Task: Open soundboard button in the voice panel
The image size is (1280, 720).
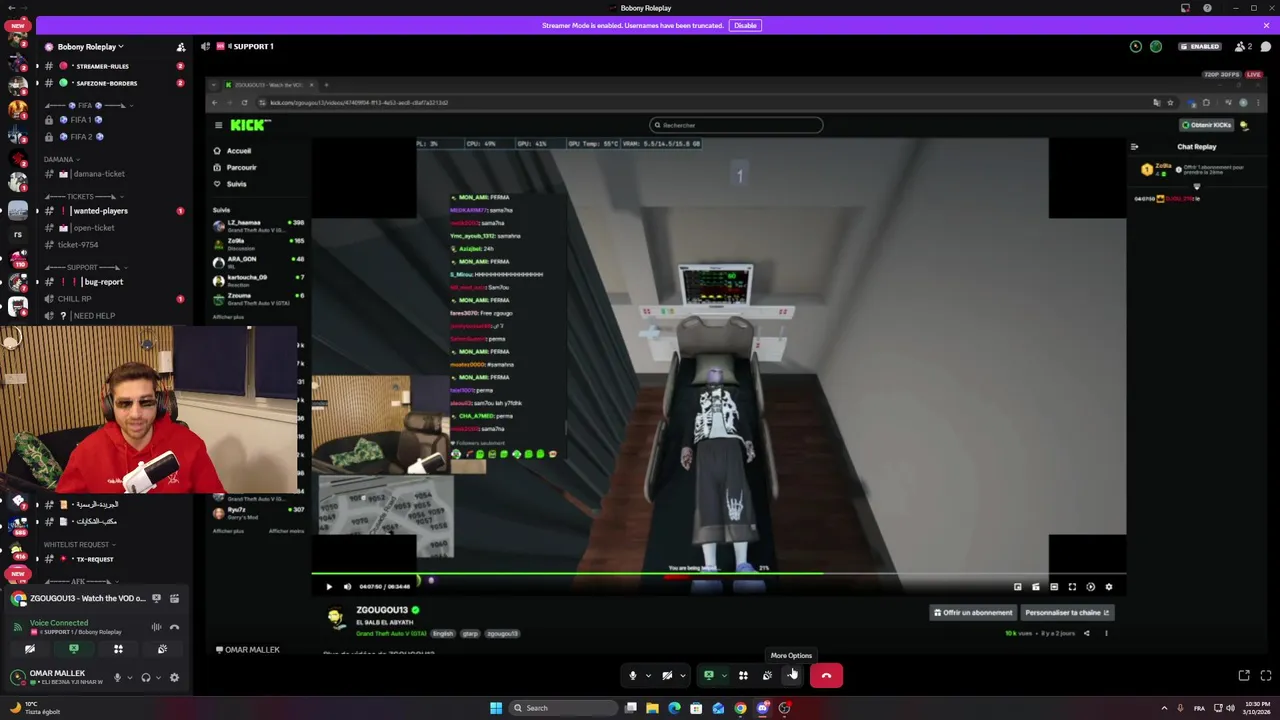Action: [x=162, y=649]
